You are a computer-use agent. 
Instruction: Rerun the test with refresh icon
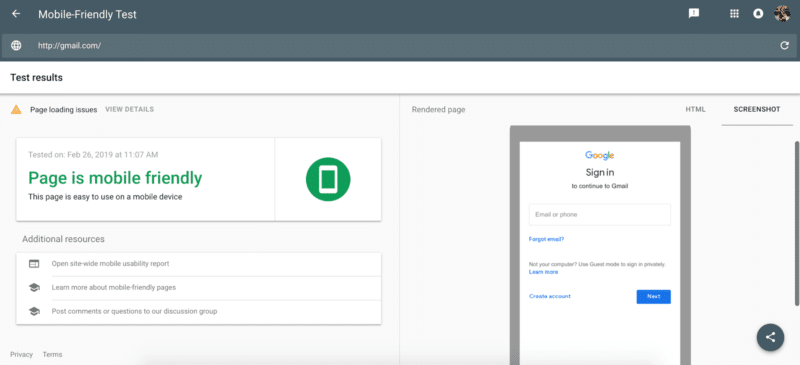tap(785, 45)
